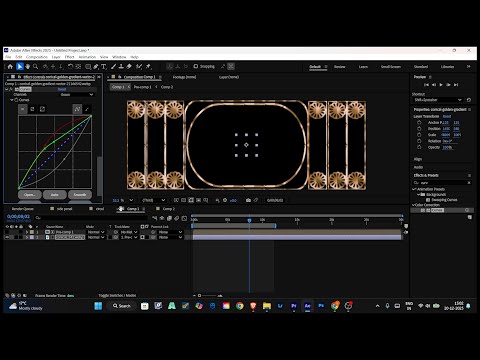Screen dimensions: 480x360
Task: Select the Rotation tool
Action: (70, 67)
